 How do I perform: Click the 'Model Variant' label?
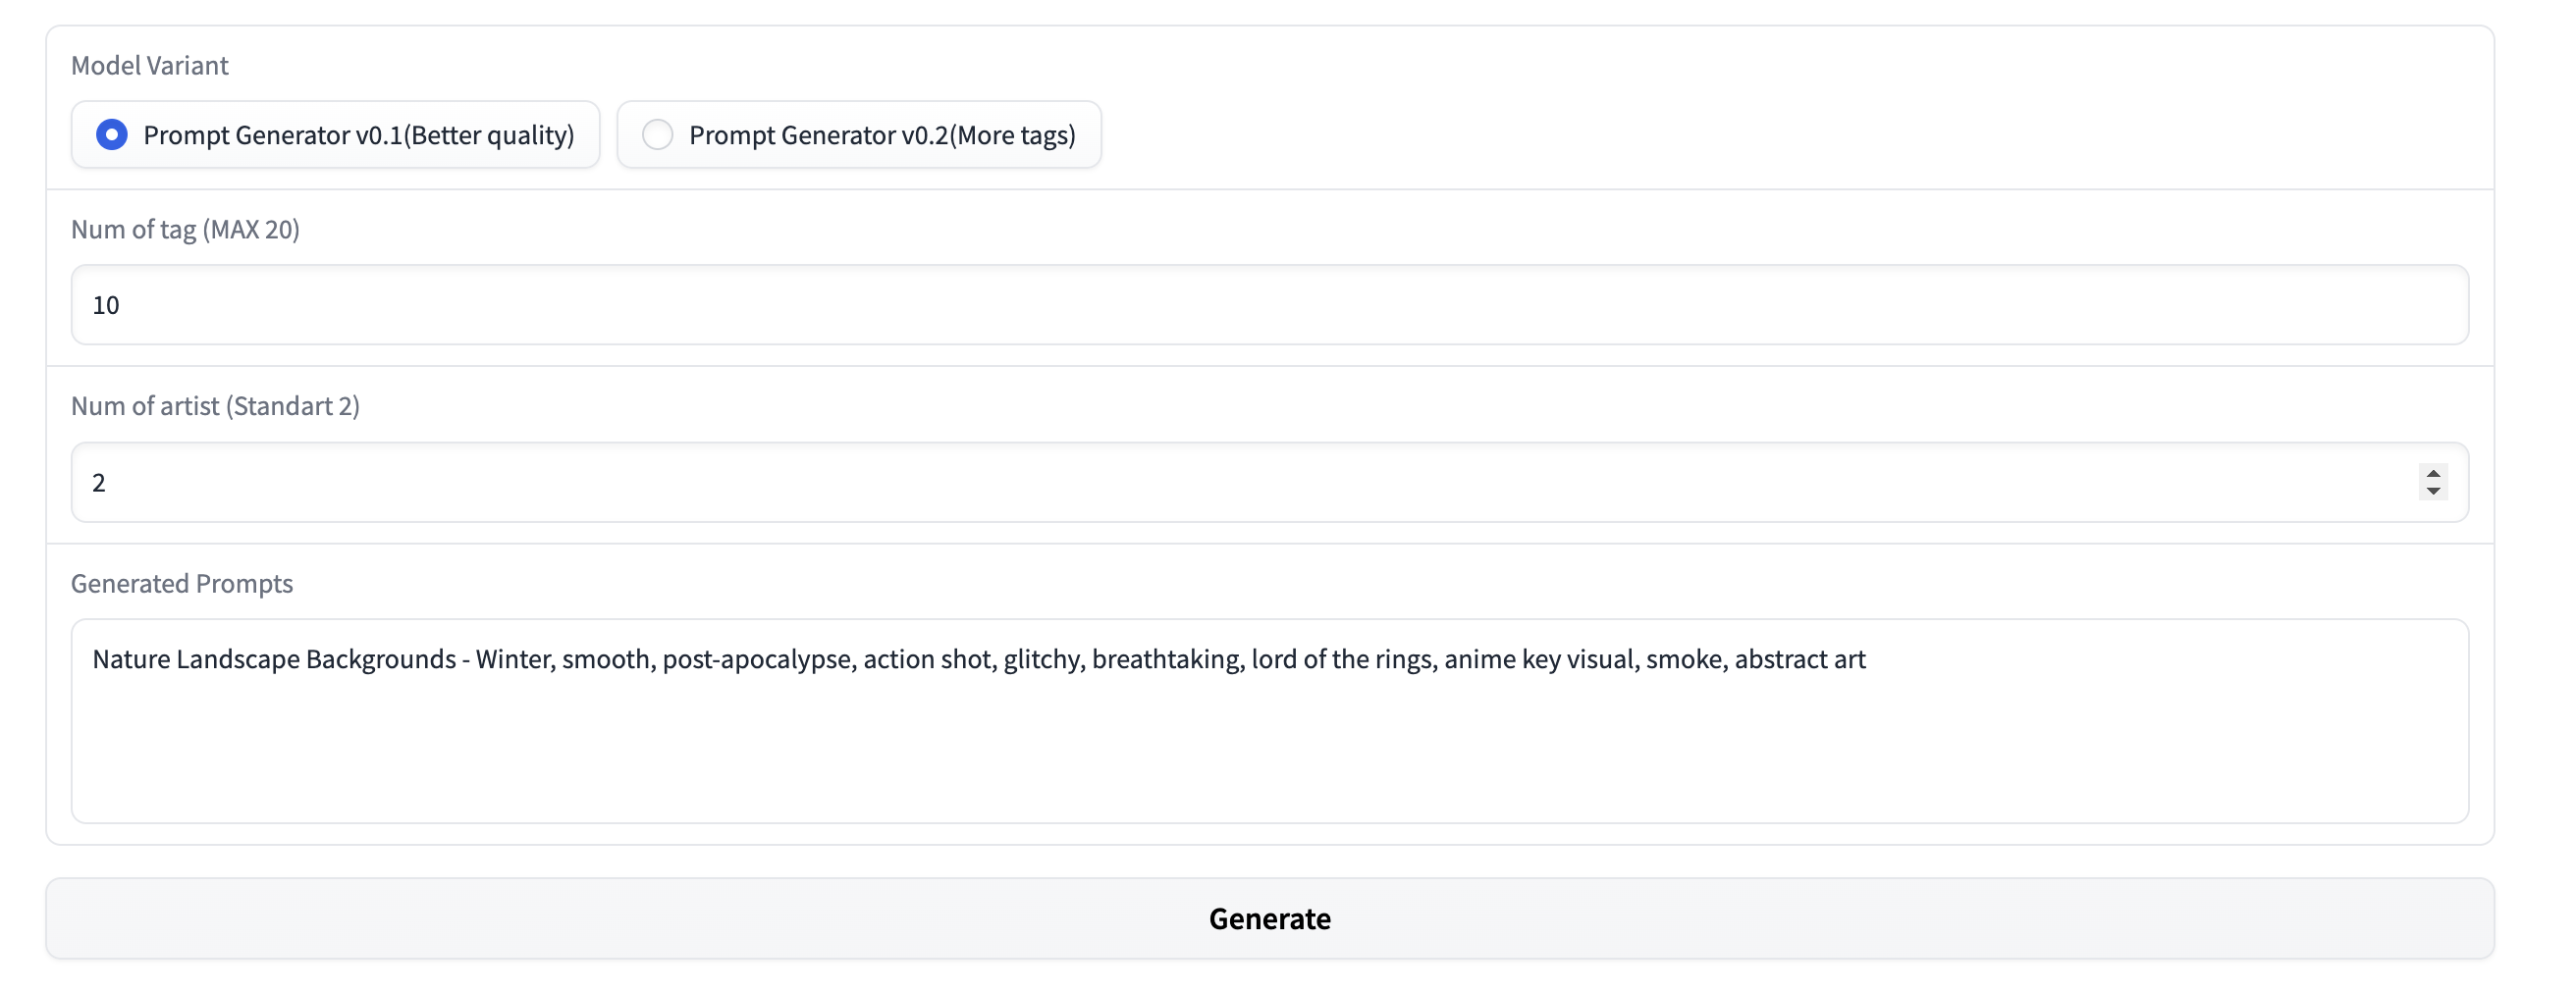[149, 66]
